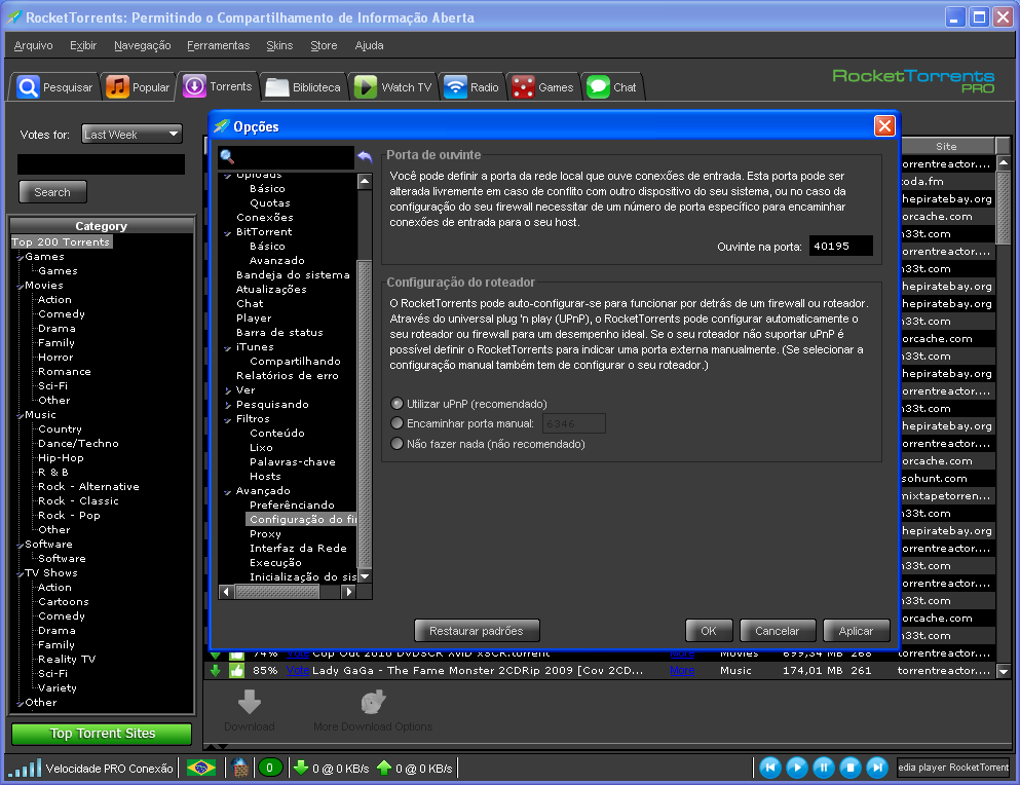Image resolution: width=1020 pixels, height=785 pixels.
Task: Click the Restaurar padrões button
Action: click(x=477, y=630)
